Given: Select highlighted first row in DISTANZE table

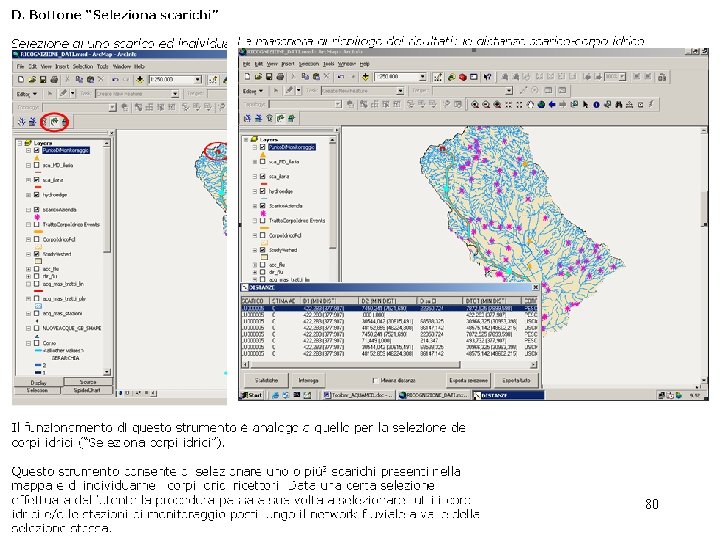Looking at the screenshot, I should pyautogui.click(x=388, y=308).
